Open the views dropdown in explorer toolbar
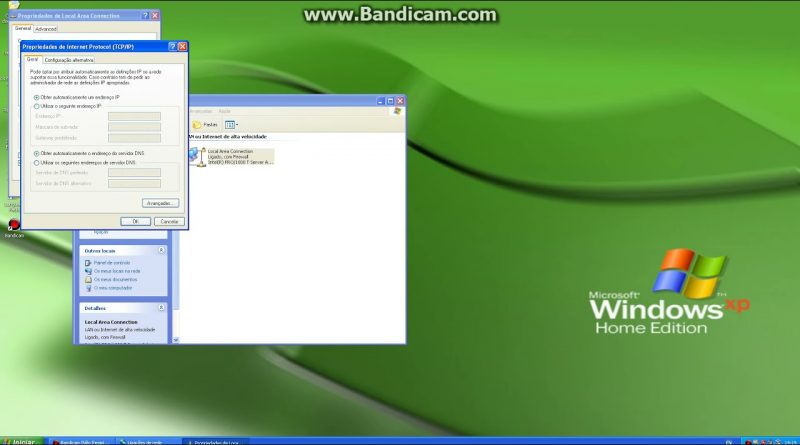 click(231, 125)
